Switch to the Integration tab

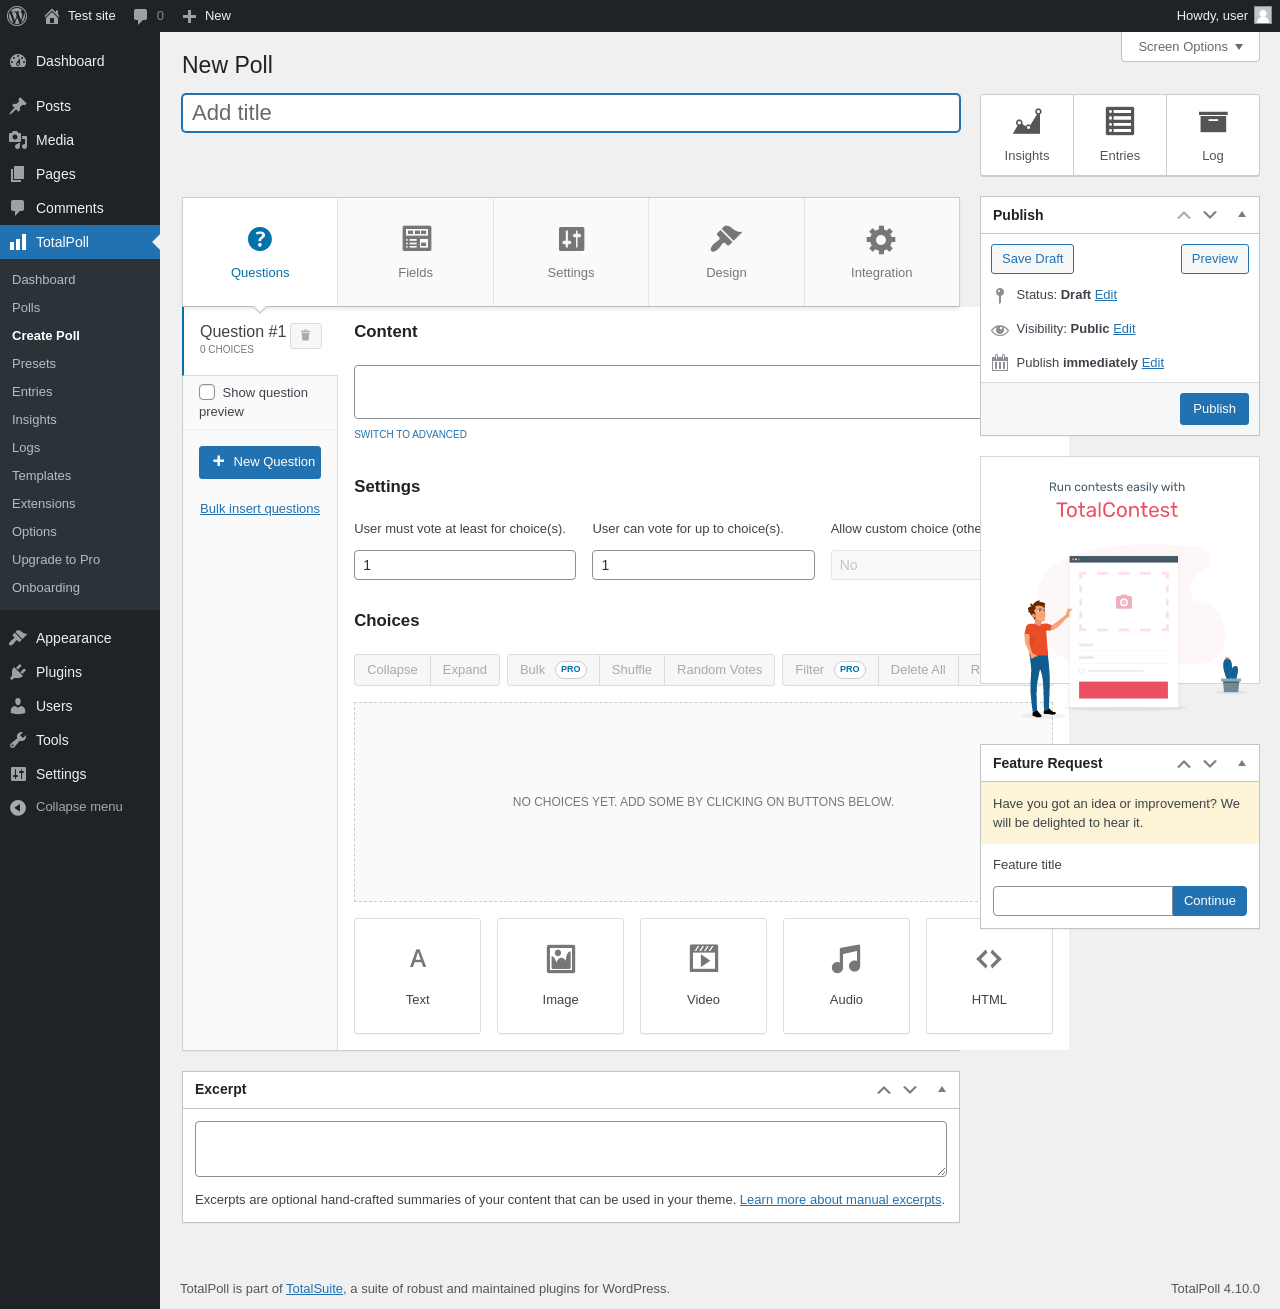(x=881, y=252)
